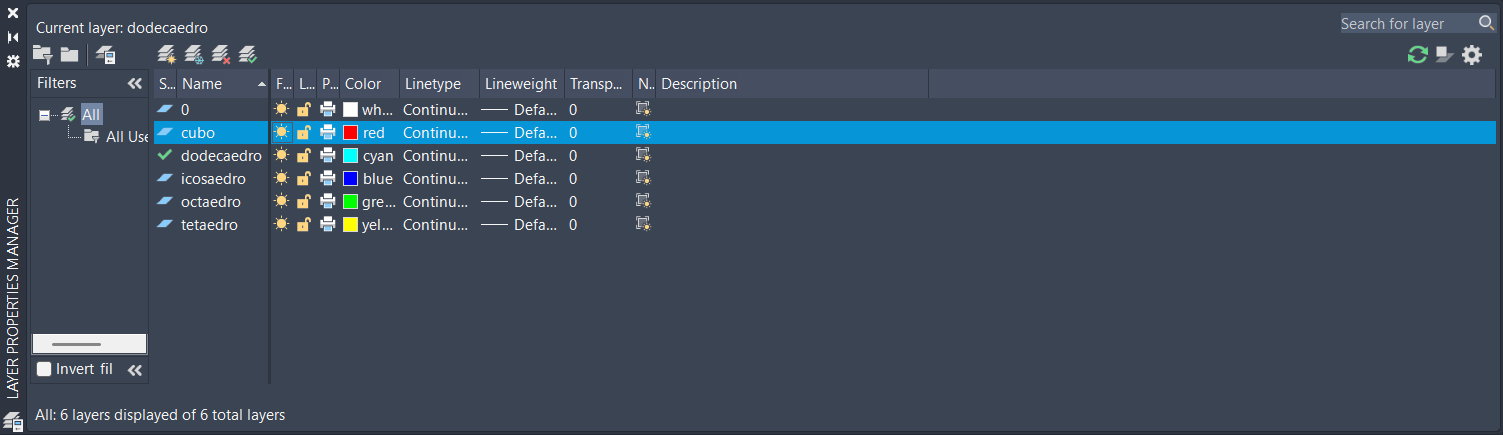Freeze the icosaedro layer via sun icon
This screenshot has height=435, width=1503.
pos(282,179)
